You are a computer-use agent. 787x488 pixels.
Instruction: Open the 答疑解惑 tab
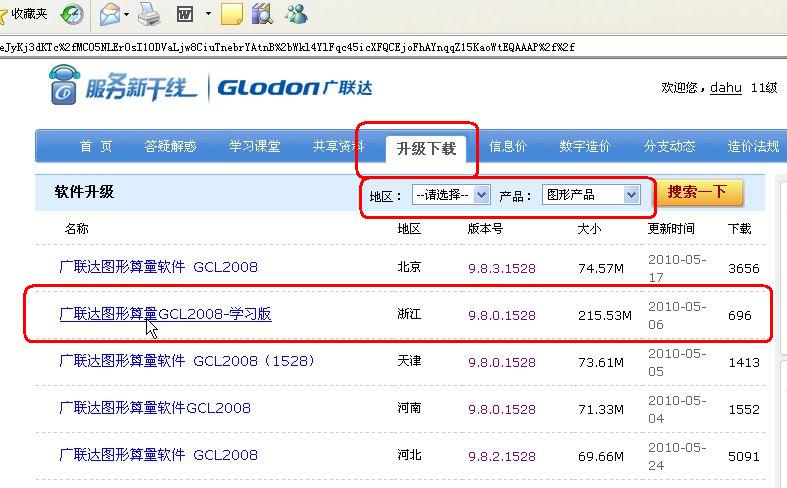[170, 147]
